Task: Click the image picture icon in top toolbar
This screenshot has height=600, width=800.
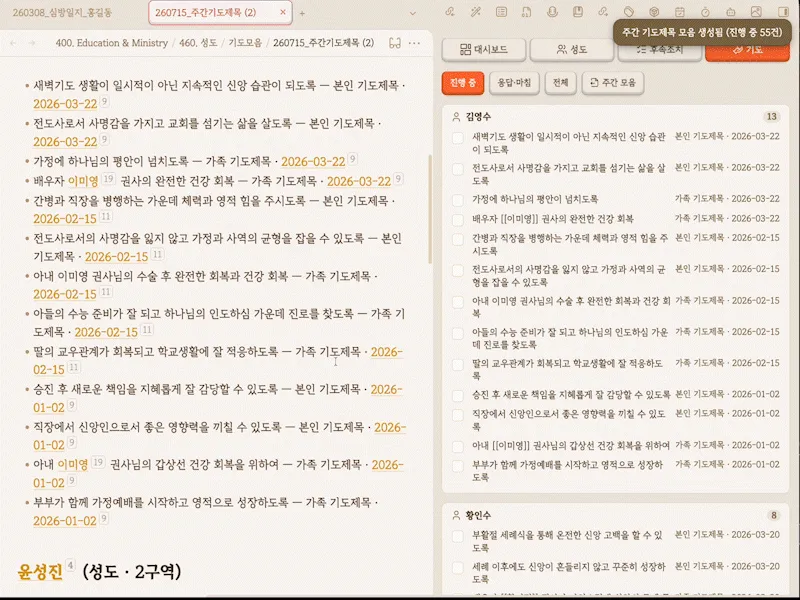Action: (x=756, y=12)
